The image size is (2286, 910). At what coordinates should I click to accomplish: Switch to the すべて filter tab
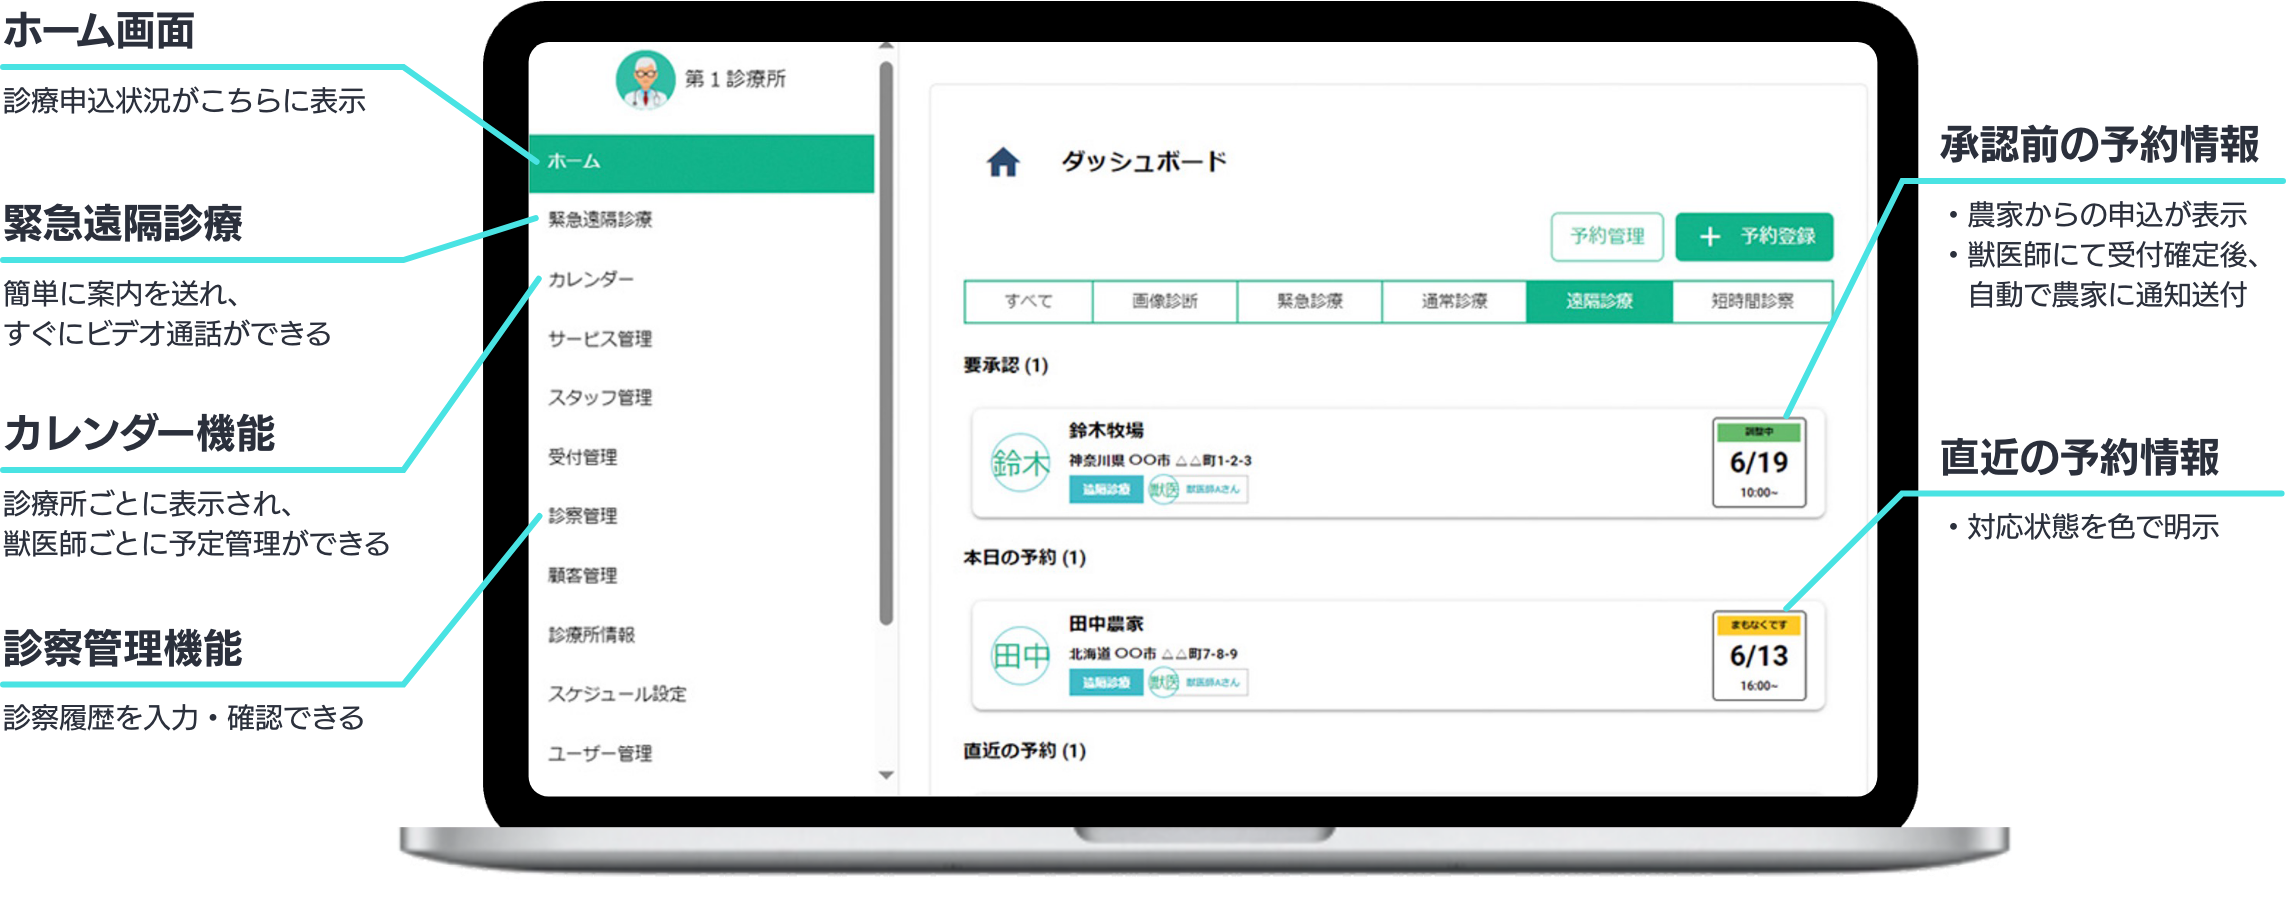pos(1028,301)
